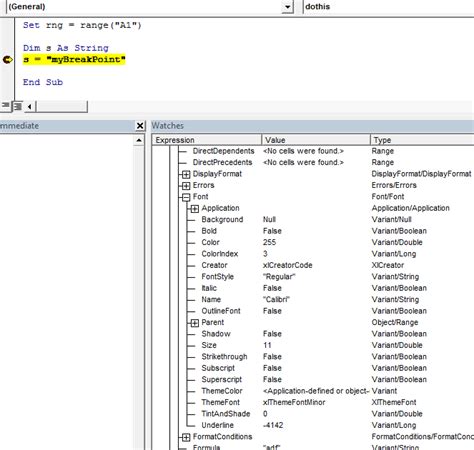
Task: Click the xlCreatorCode value
Action: click(288, 265)
